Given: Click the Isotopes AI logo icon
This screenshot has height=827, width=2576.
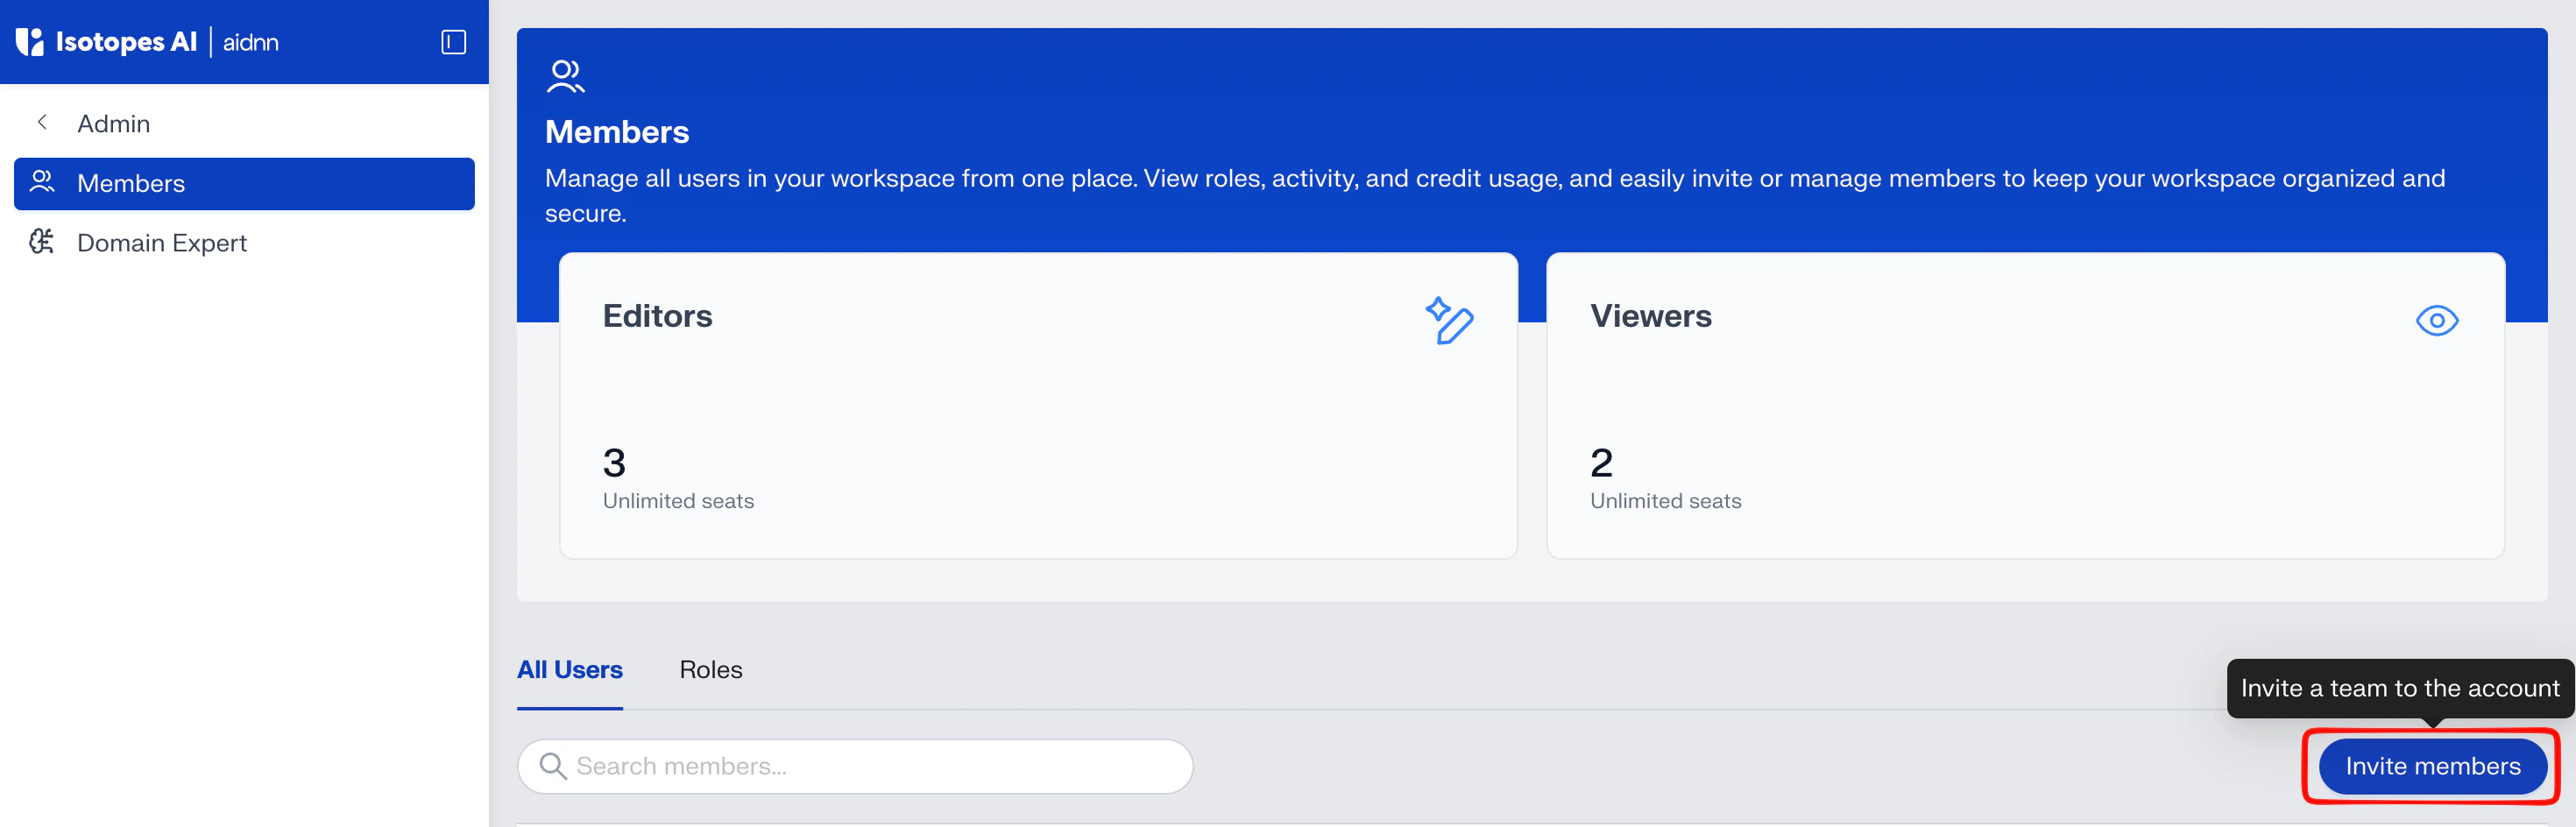Looking at the screenshot, I should (30, 42).
